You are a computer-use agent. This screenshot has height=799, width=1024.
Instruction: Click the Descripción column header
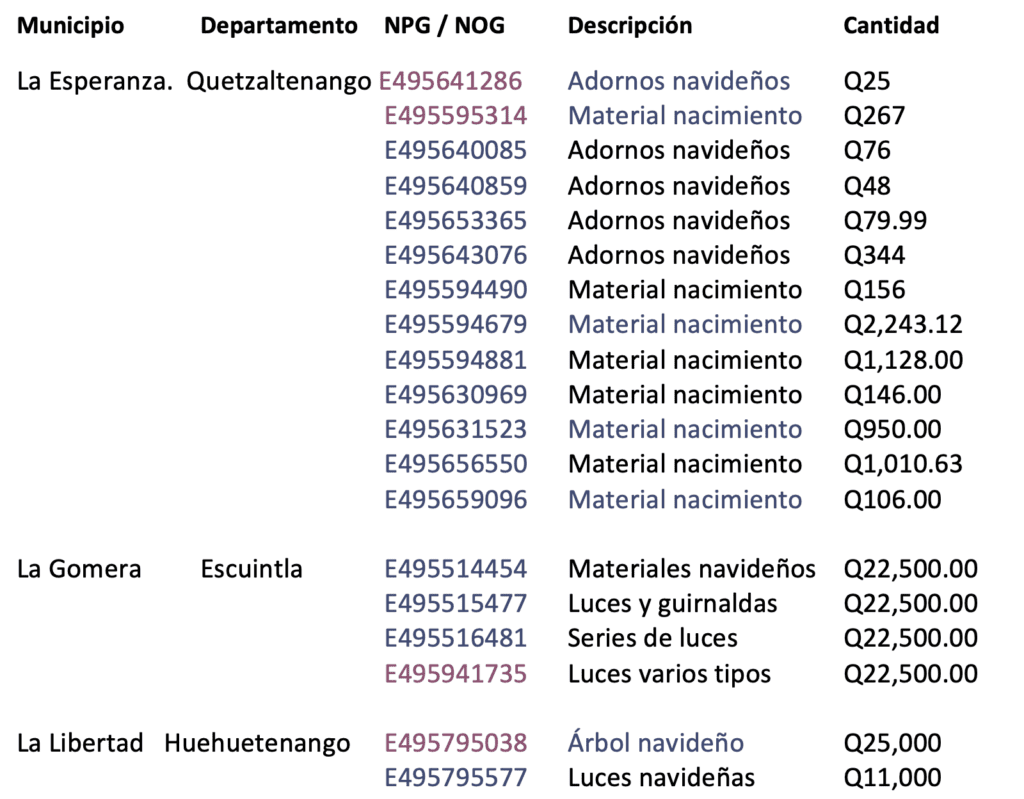(x=630, y=26)
